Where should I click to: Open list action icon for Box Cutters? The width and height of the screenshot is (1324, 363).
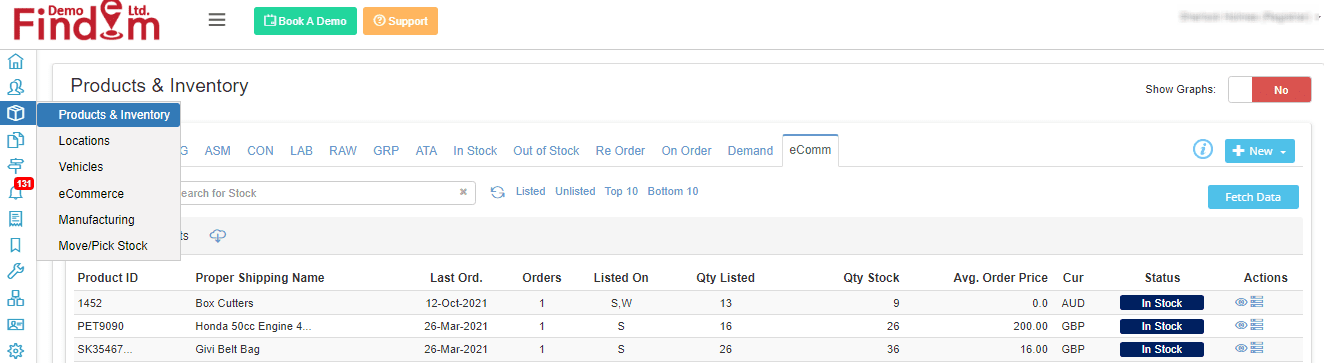click(x=1257, y=302)
